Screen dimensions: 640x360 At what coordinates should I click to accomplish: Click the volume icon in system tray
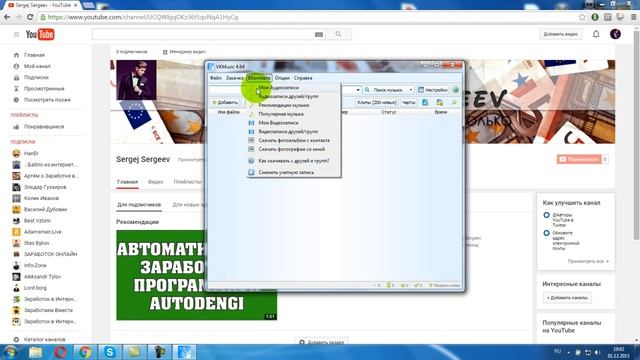tap(598, 352)
